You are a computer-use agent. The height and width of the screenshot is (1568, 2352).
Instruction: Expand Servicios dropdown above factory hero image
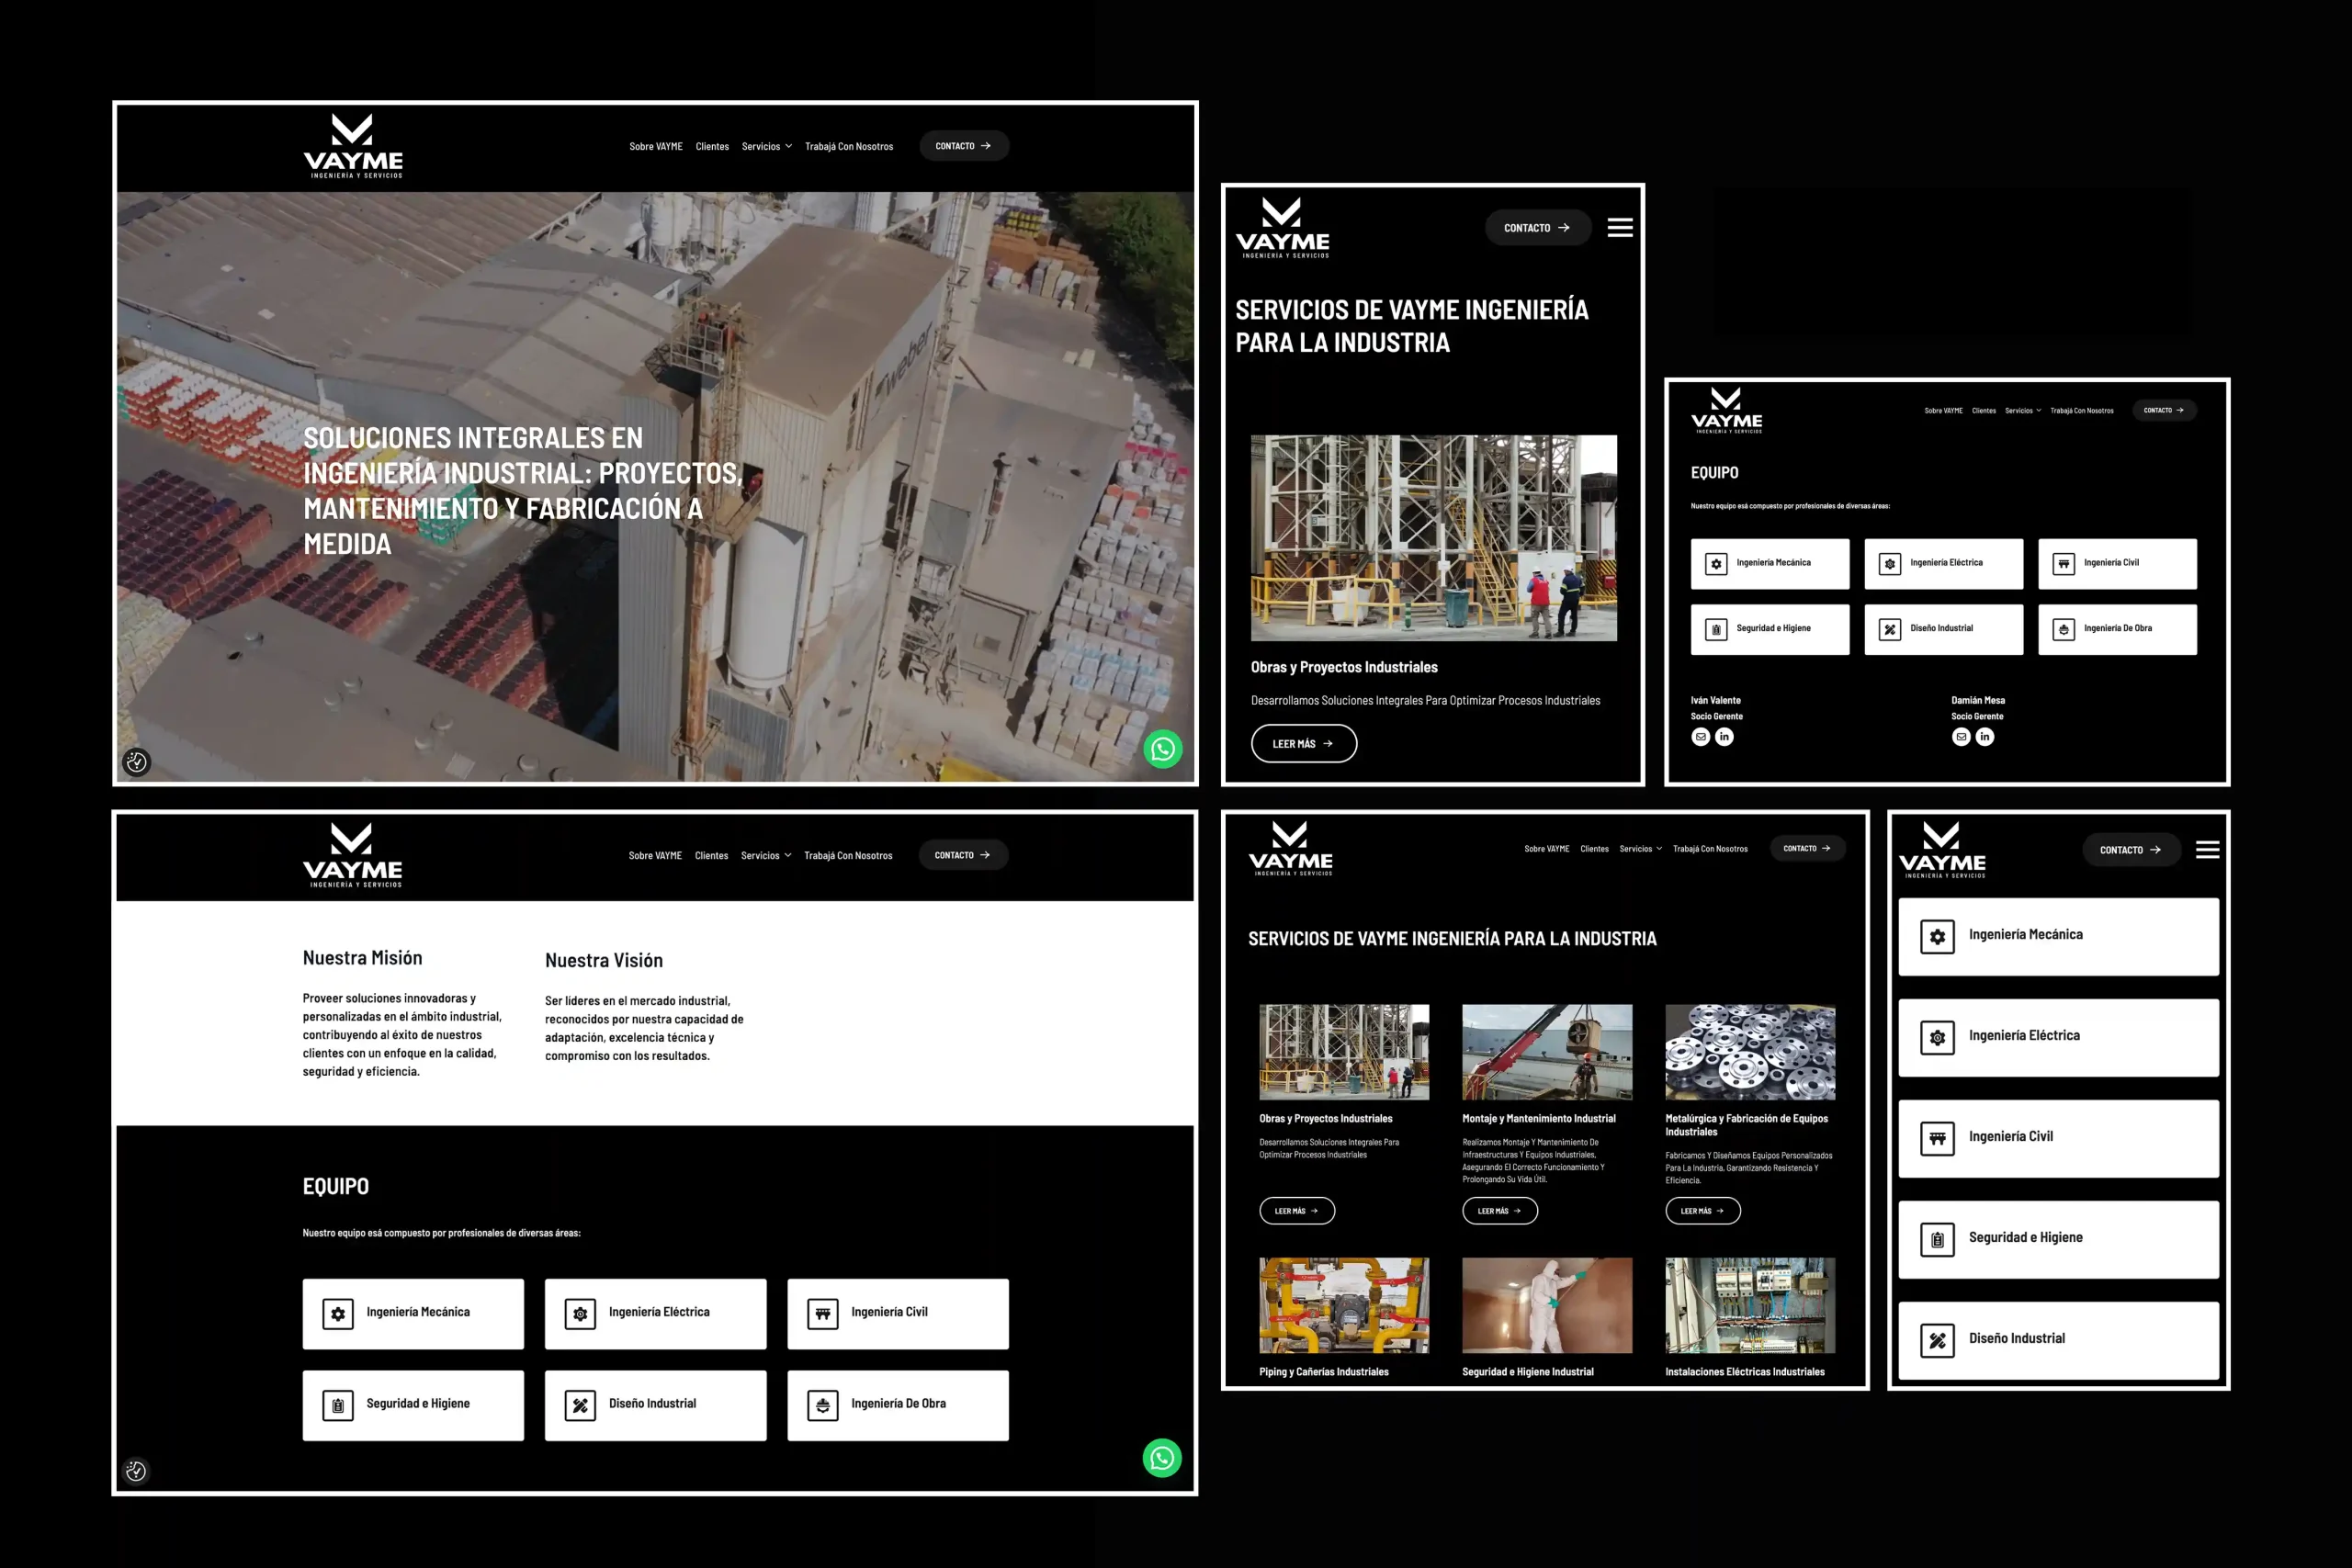pyautogui.click(x=766, y=146)
